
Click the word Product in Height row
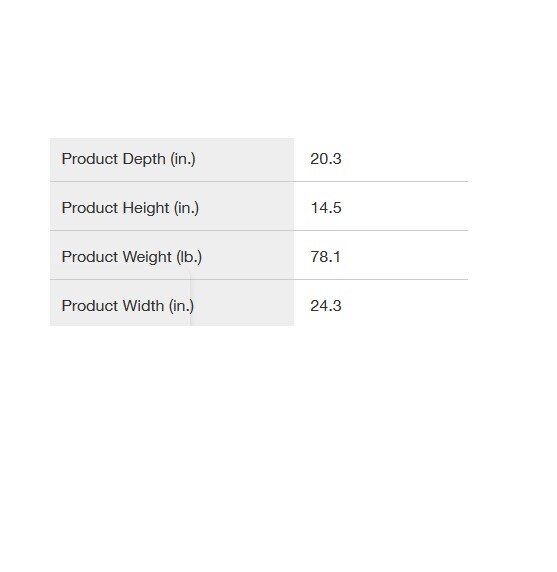click(90, 208)
